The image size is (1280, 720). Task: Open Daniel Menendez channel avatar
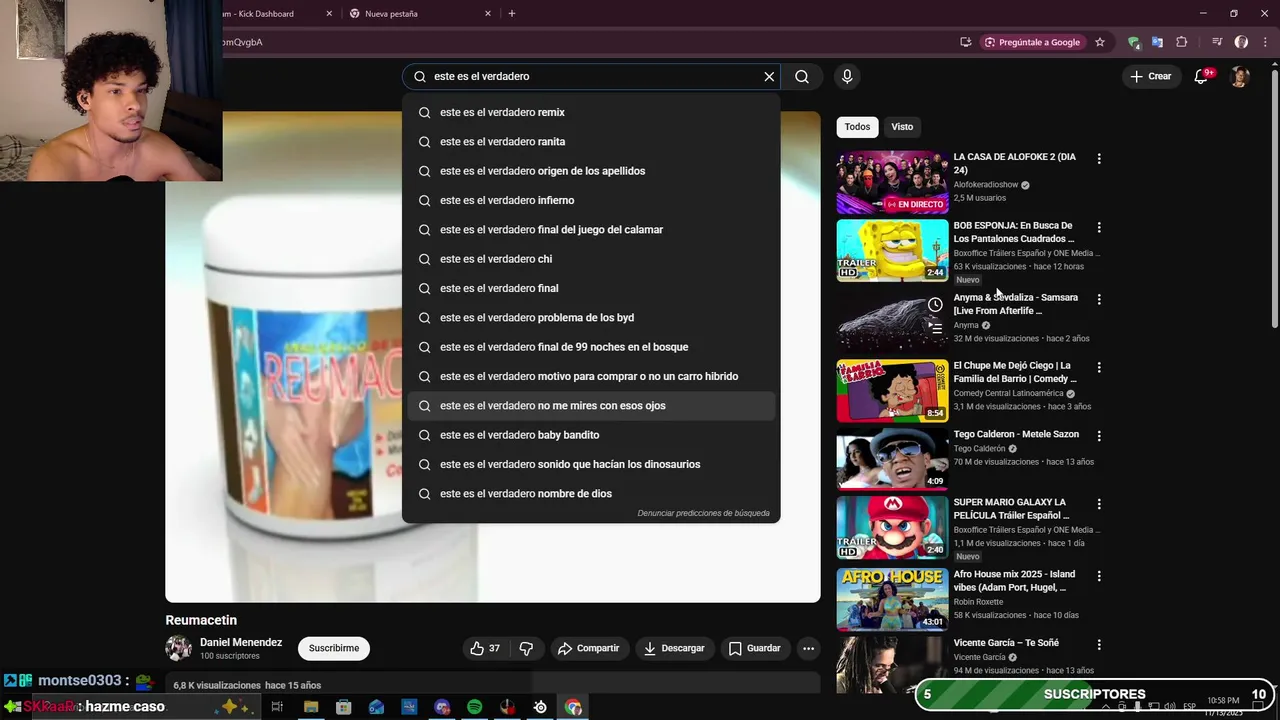point(178,648)
